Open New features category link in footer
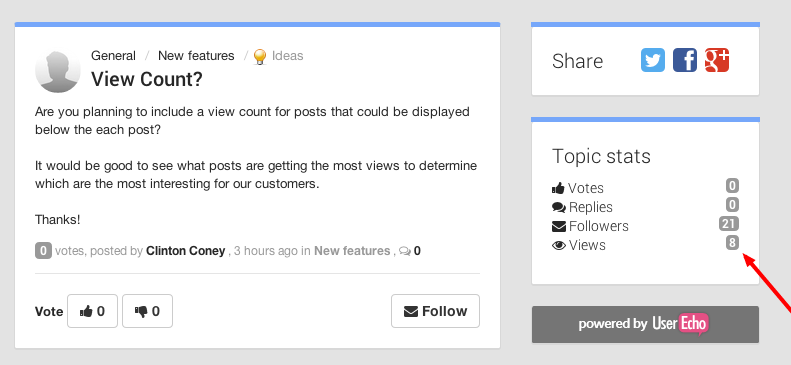The width and height of the screenshot is (791, 365). [x=352, y=251]
